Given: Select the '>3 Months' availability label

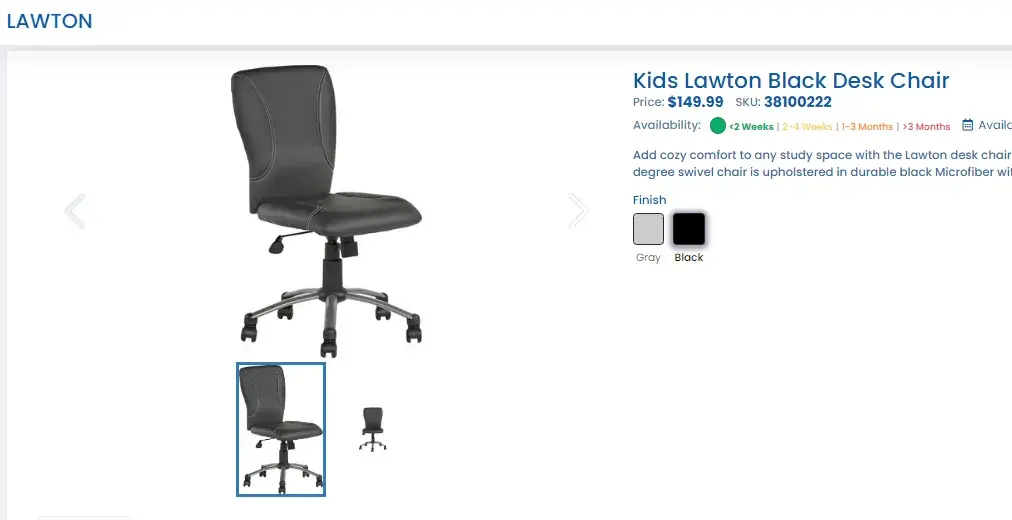Looking at the screenshot, I should click(926, 127).
